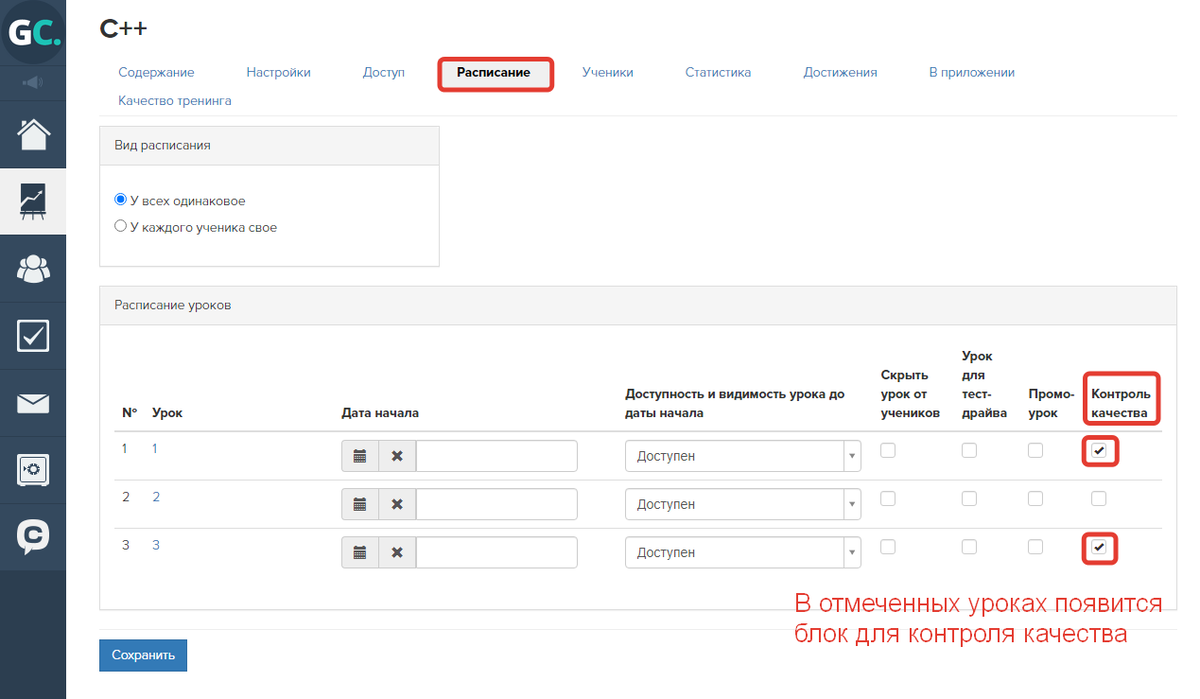Open availability dropdown for lesson 3
The width and height of the screenshot is (1200, 699).
click(743, 552)
